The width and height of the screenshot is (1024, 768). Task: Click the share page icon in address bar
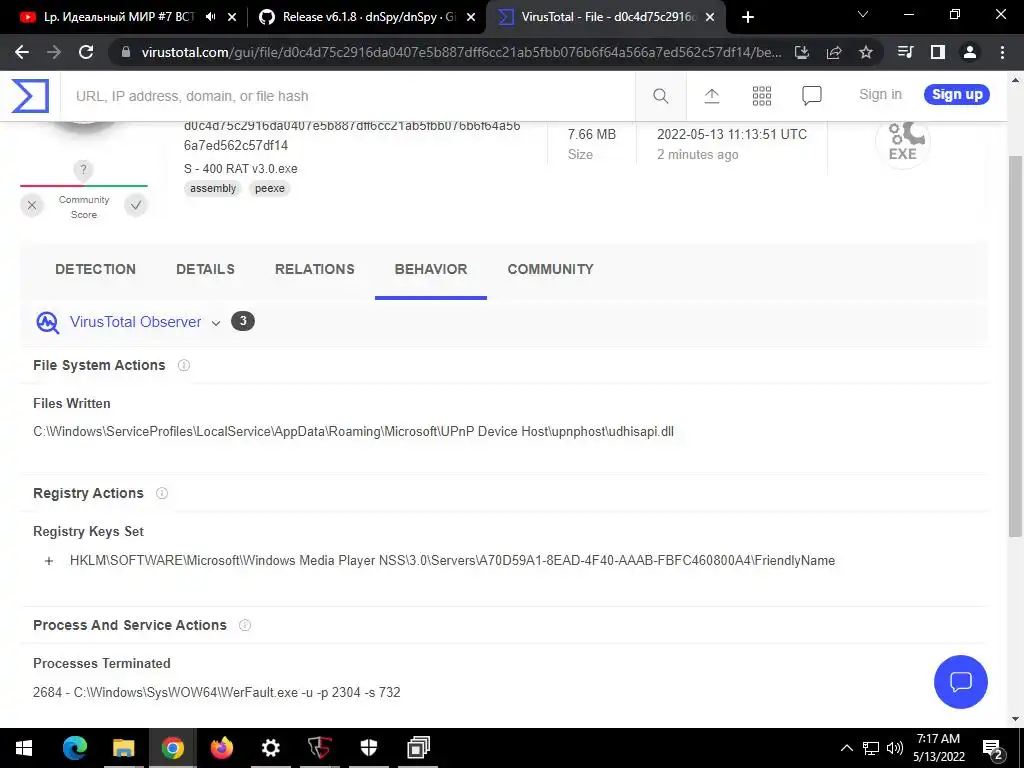[x=834, y=52]
